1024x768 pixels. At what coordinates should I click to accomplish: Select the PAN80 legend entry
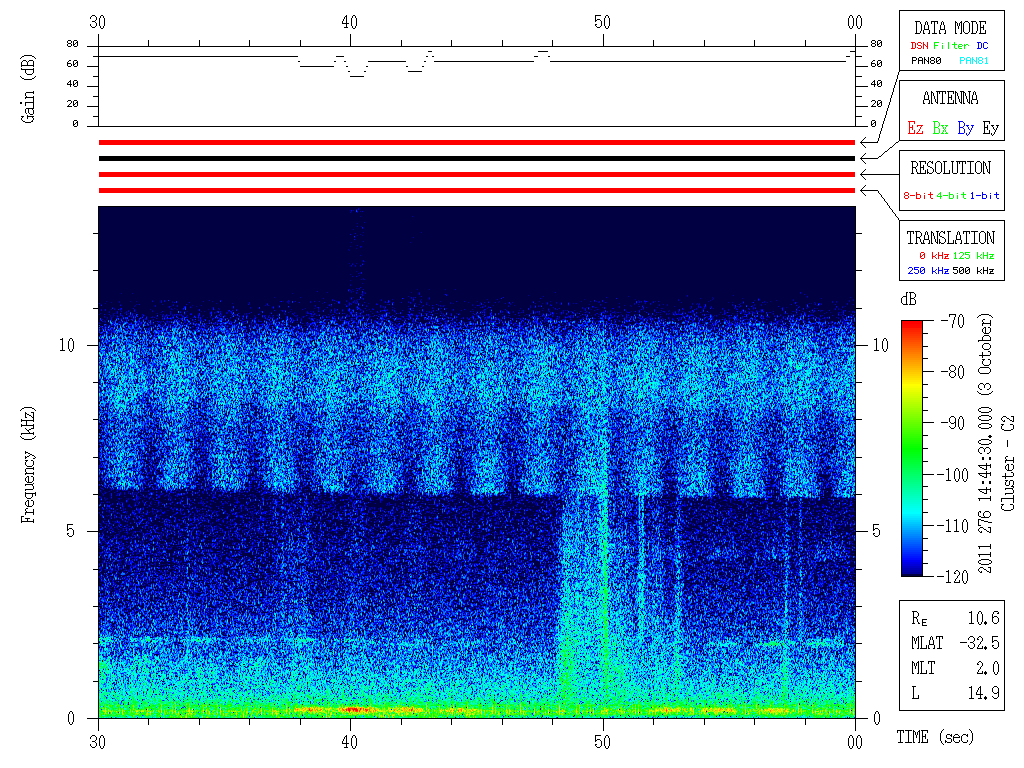coord(926,61)
